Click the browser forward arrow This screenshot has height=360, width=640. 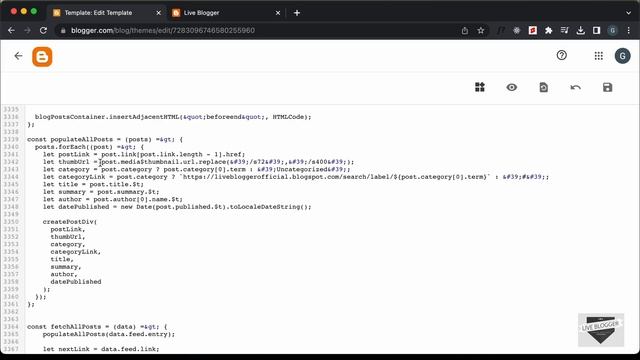(x=27, y=30)
